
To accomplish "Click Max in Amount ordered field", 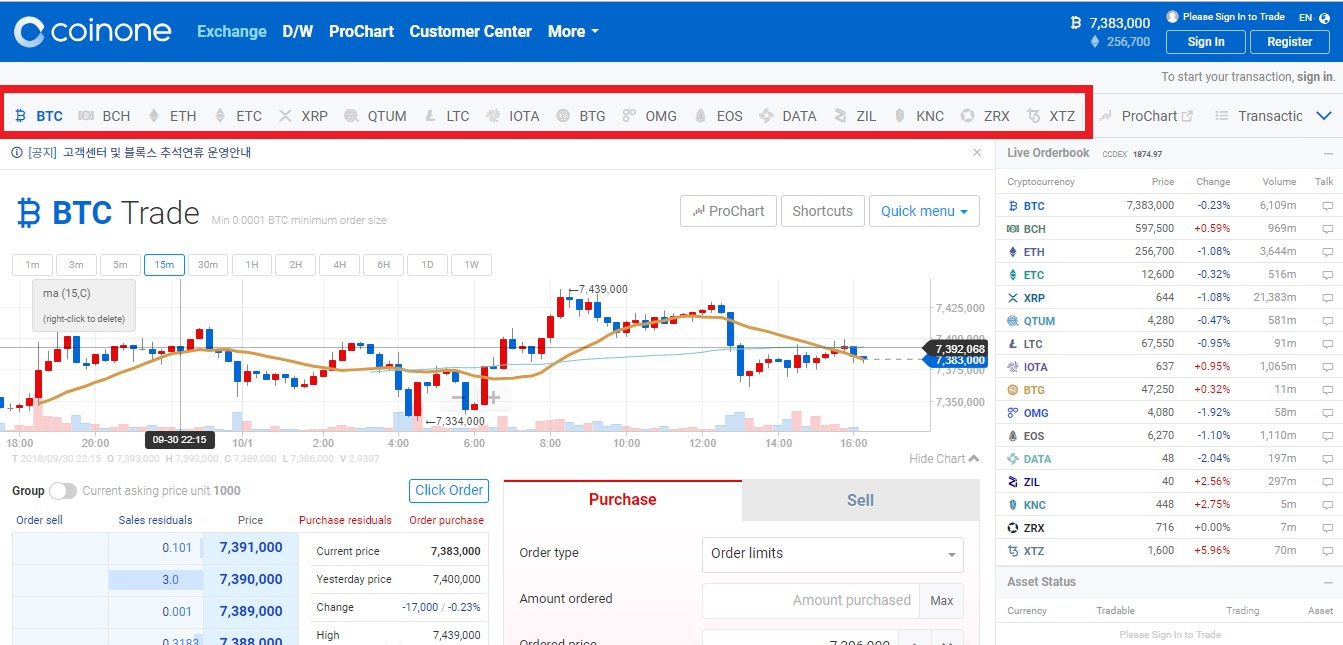I will coord(941,601).
